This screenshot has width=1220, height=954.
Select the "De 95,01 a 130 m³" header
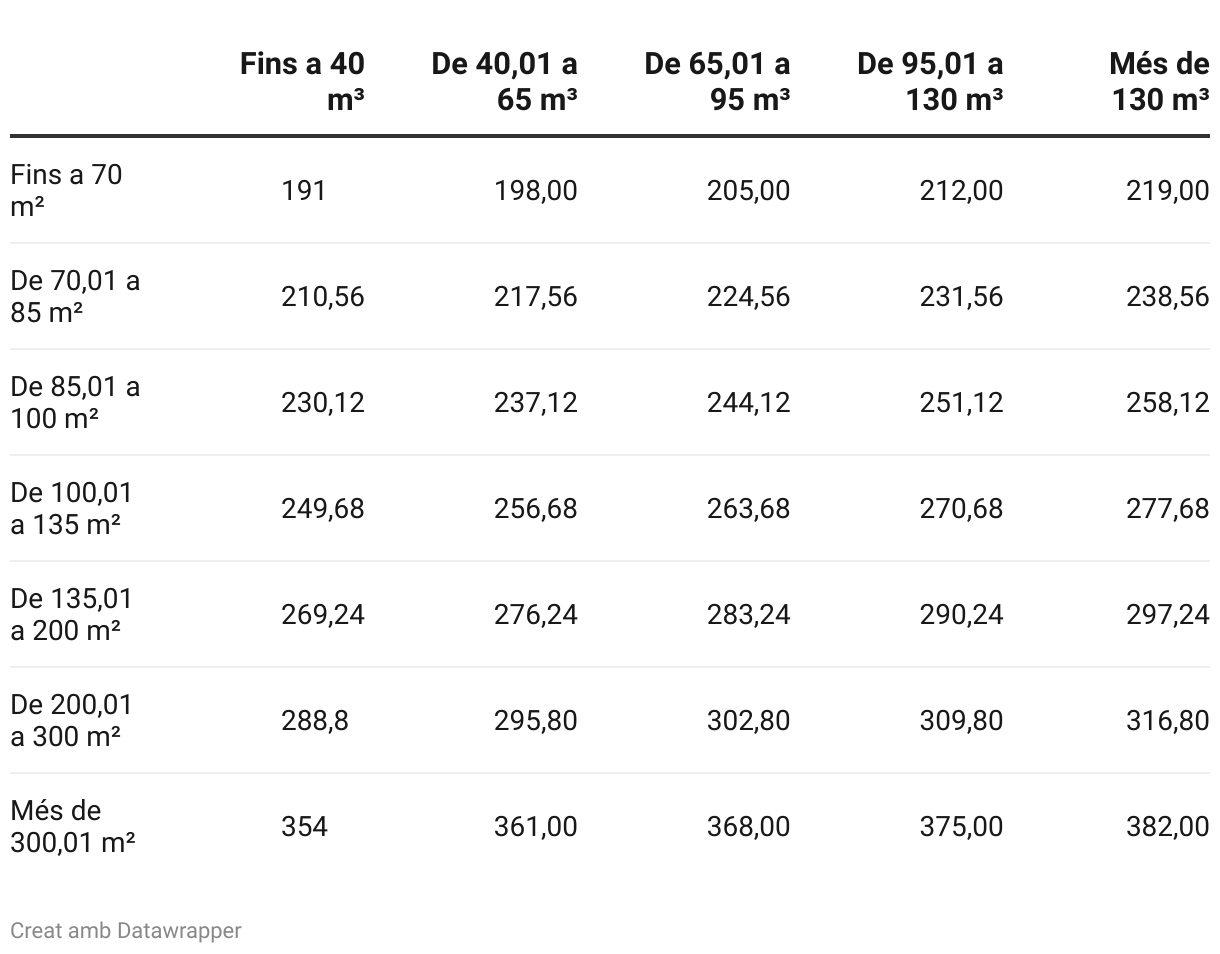(x=930, y=81)
